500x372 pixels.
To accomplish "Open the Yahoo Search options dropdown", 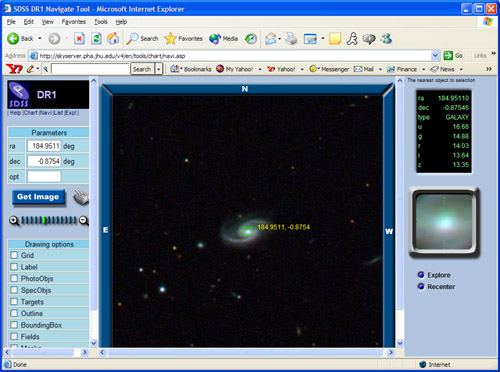I will (x=159, y=69).
